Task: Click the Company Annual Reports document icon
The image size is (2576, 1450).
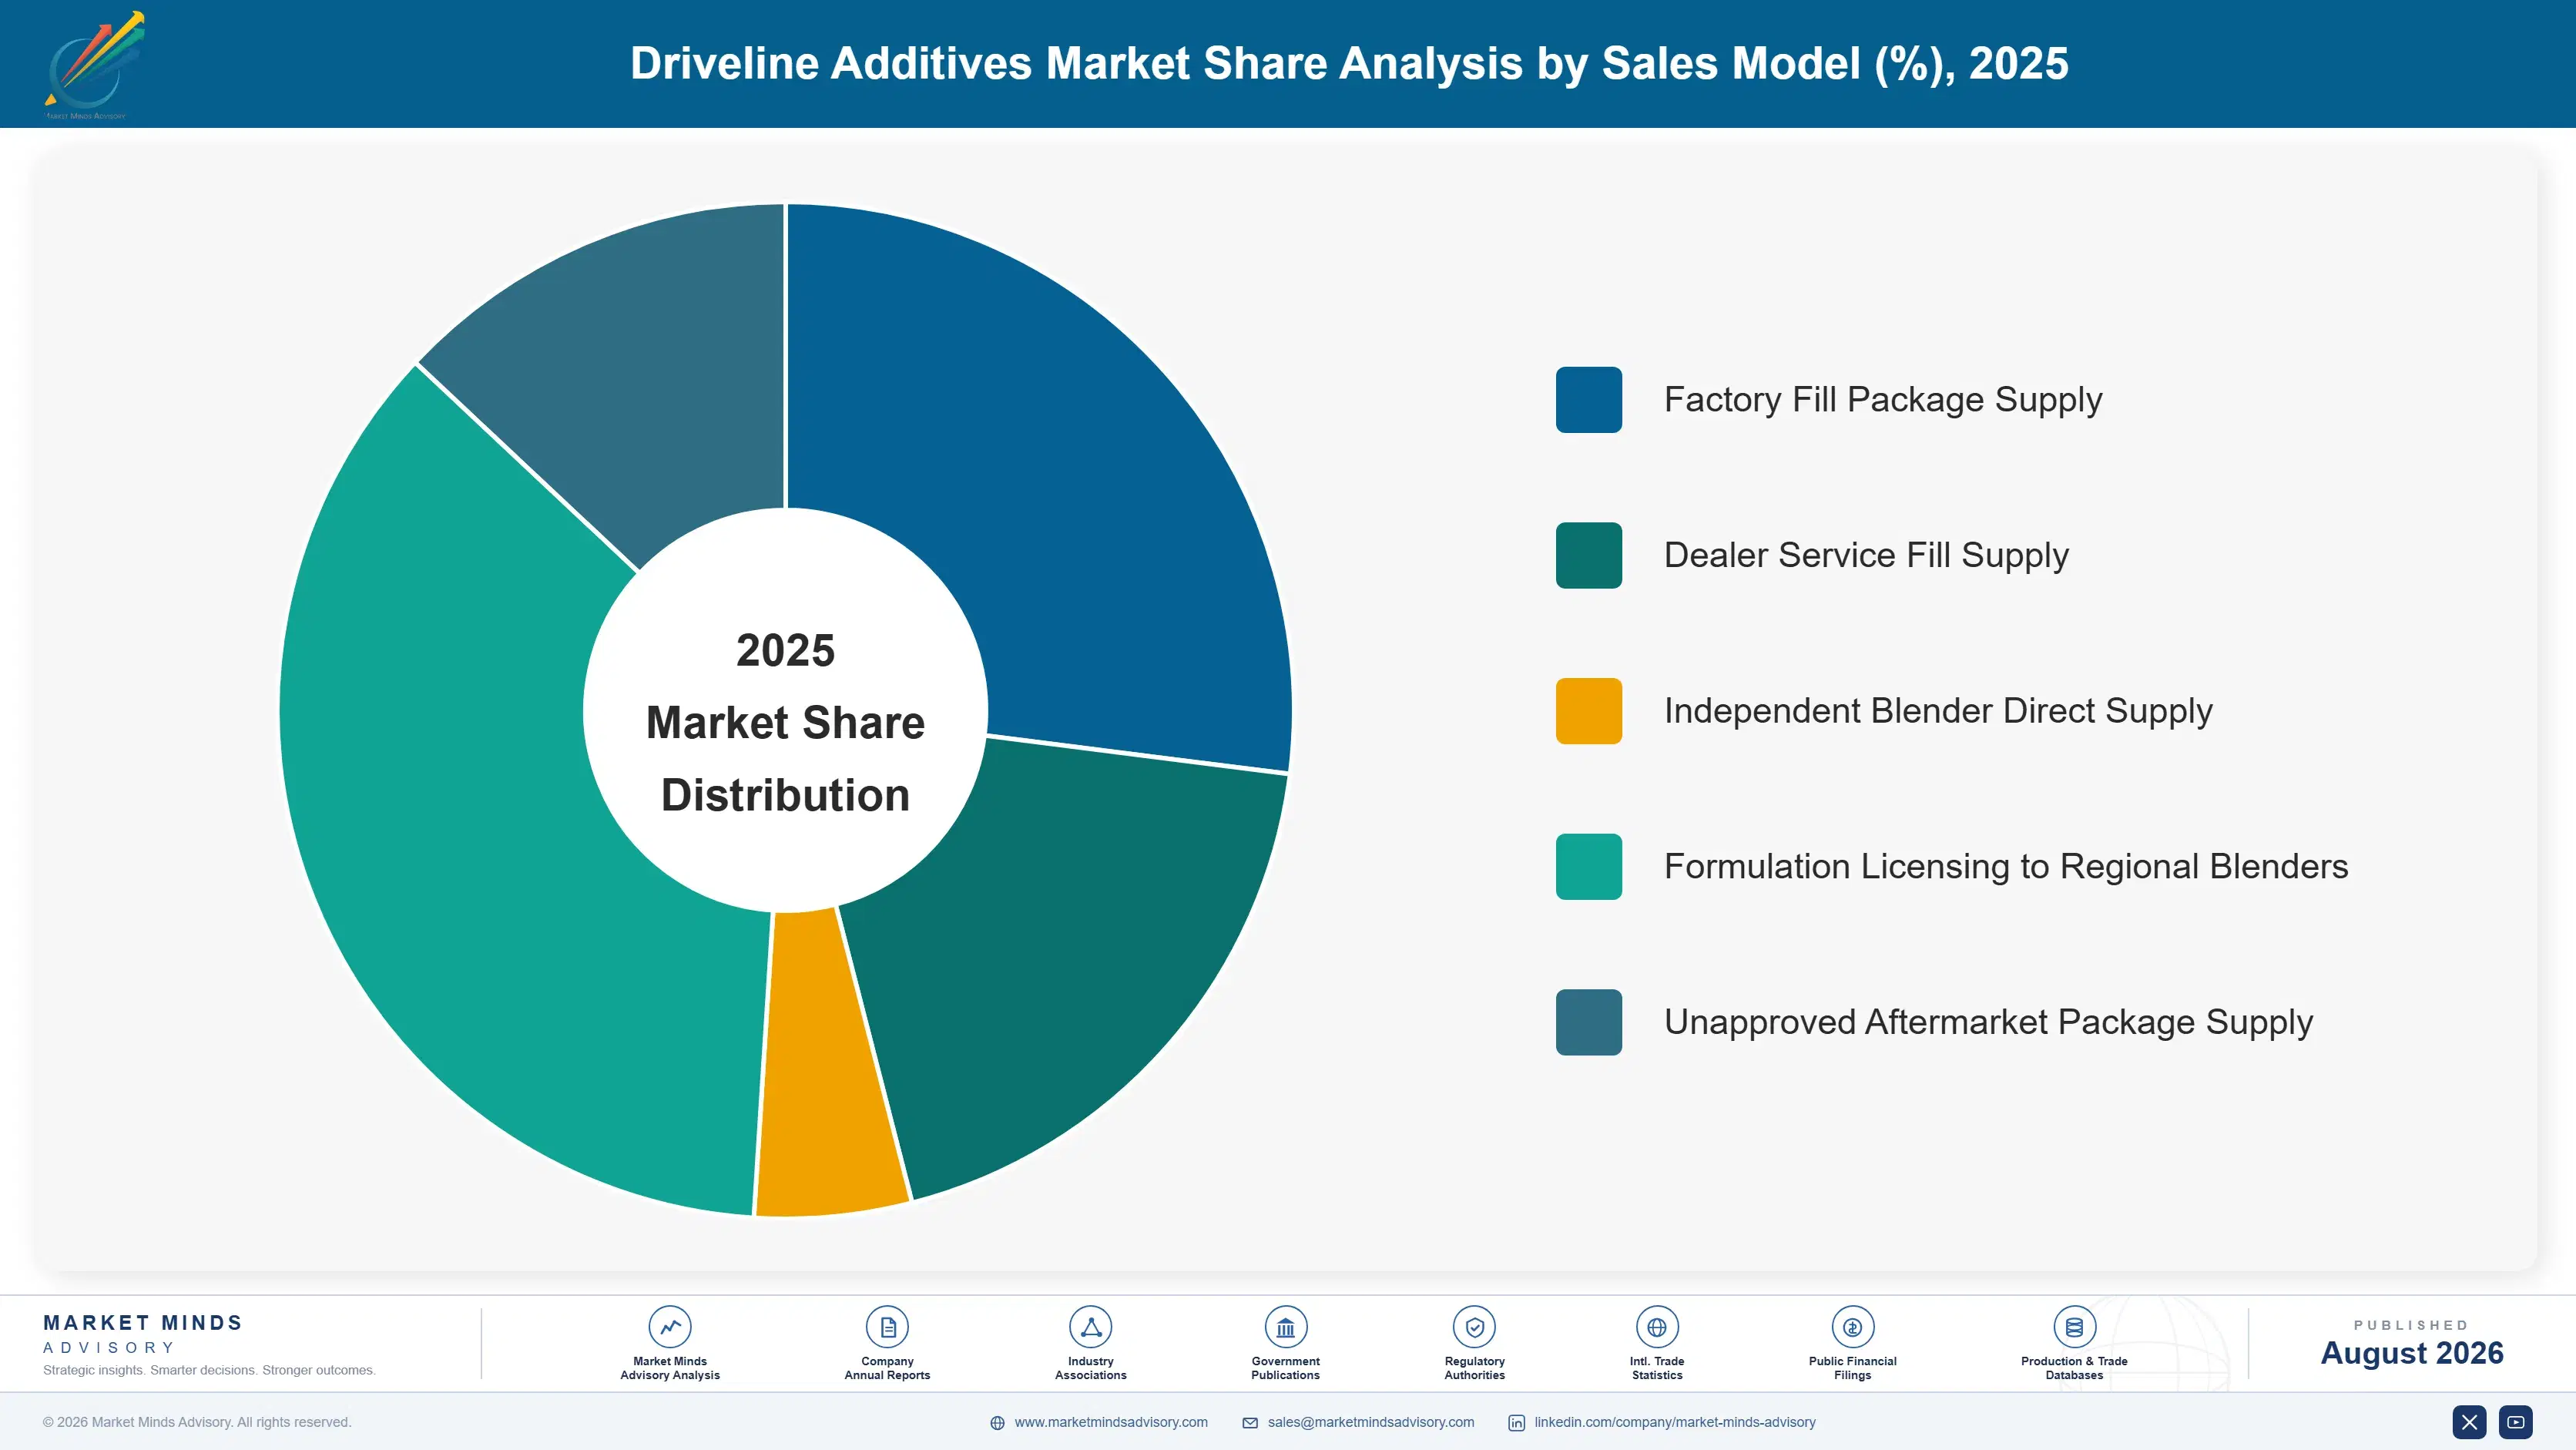Action: [x=887, y=1327]
